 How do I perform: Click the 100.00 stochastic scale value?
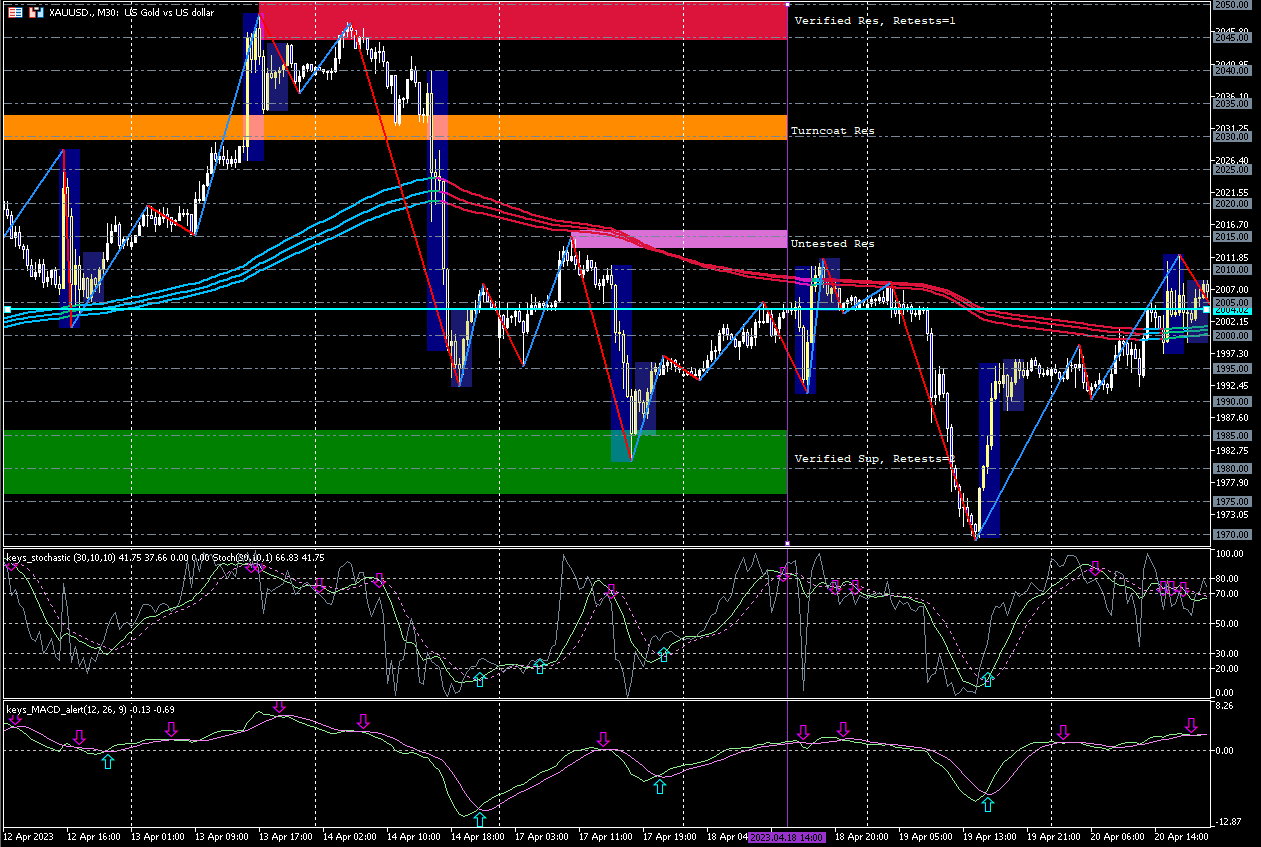[x=1231, y=553]
